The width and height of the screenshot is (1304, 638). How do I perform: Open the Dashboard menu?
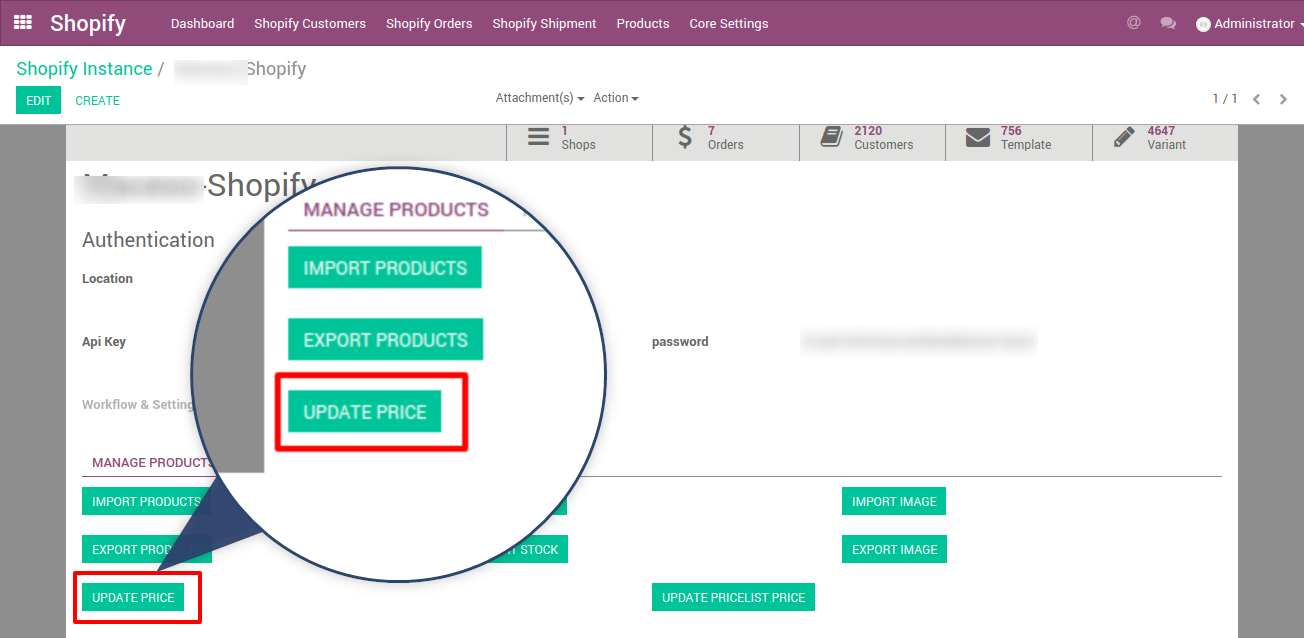tap(203, 23)
